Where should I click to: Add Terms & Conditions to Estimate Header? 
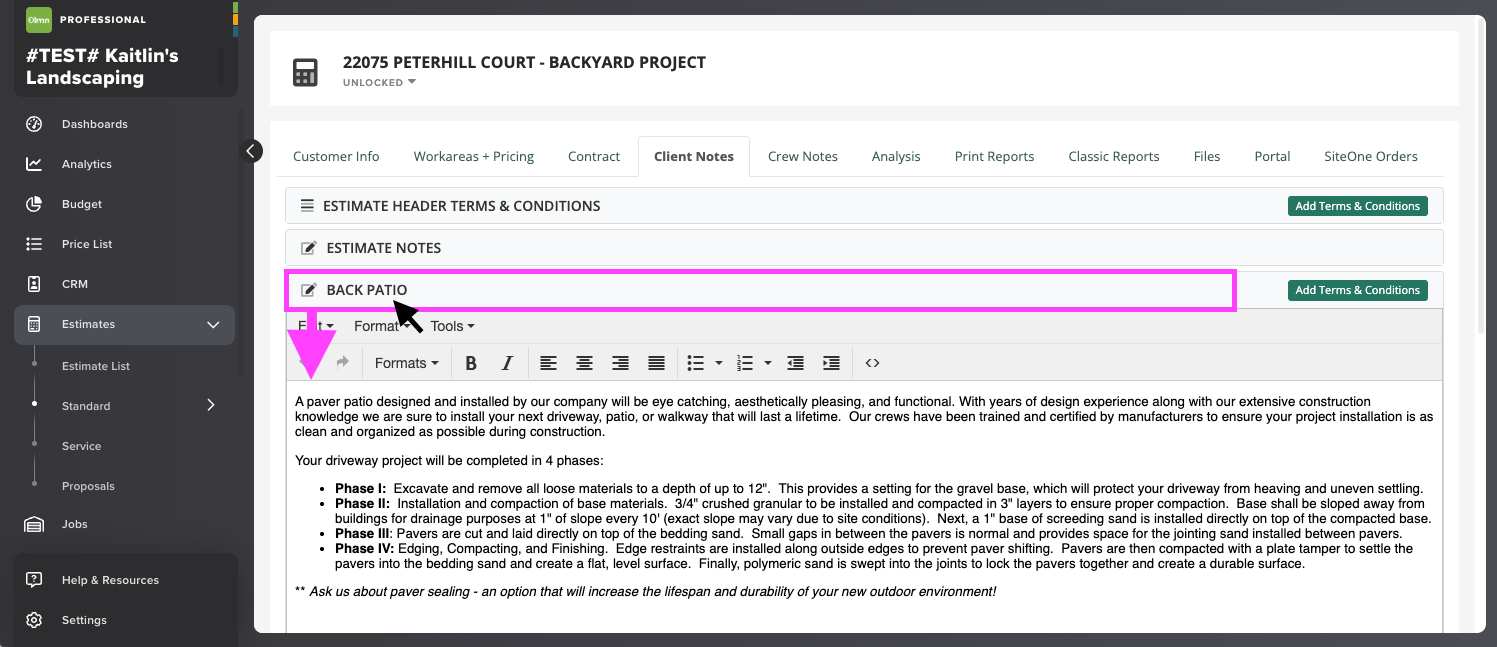(x=1358, y=206)
